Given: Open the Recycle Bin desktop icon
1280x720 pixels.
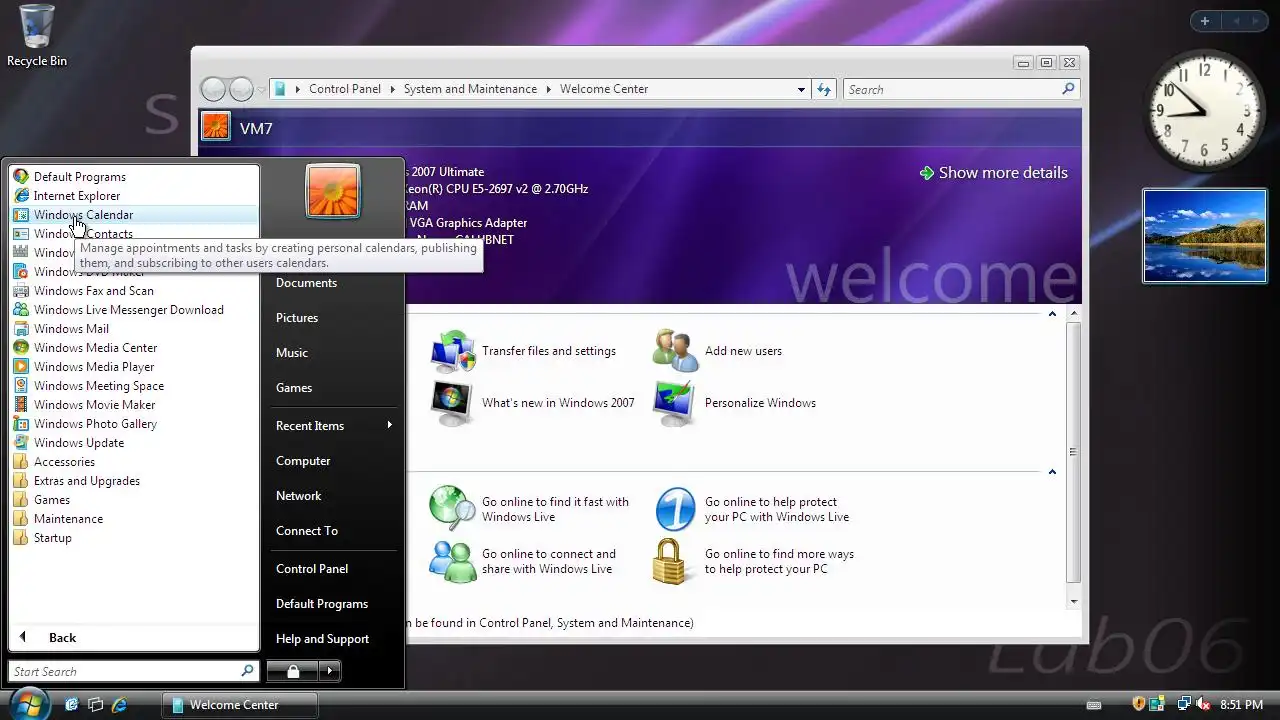Looking at the screenshot, I should pyautogui.click(x=37, y=36).
